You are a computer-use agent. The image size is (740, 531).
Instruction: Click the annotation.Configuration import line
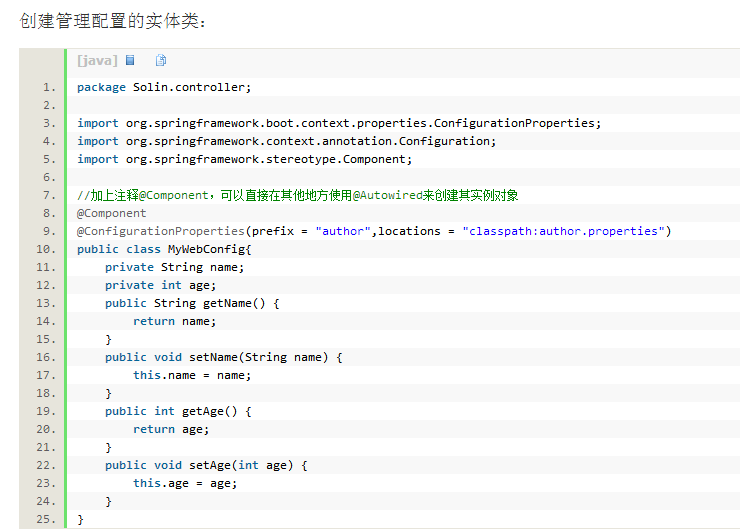coord(286,141)
